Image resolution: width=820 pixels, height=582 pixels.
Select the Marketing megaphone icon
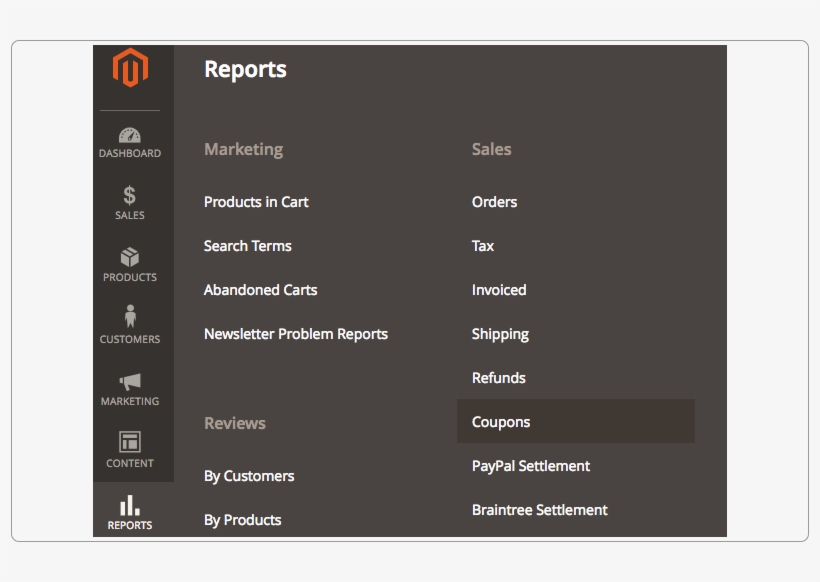131,388
